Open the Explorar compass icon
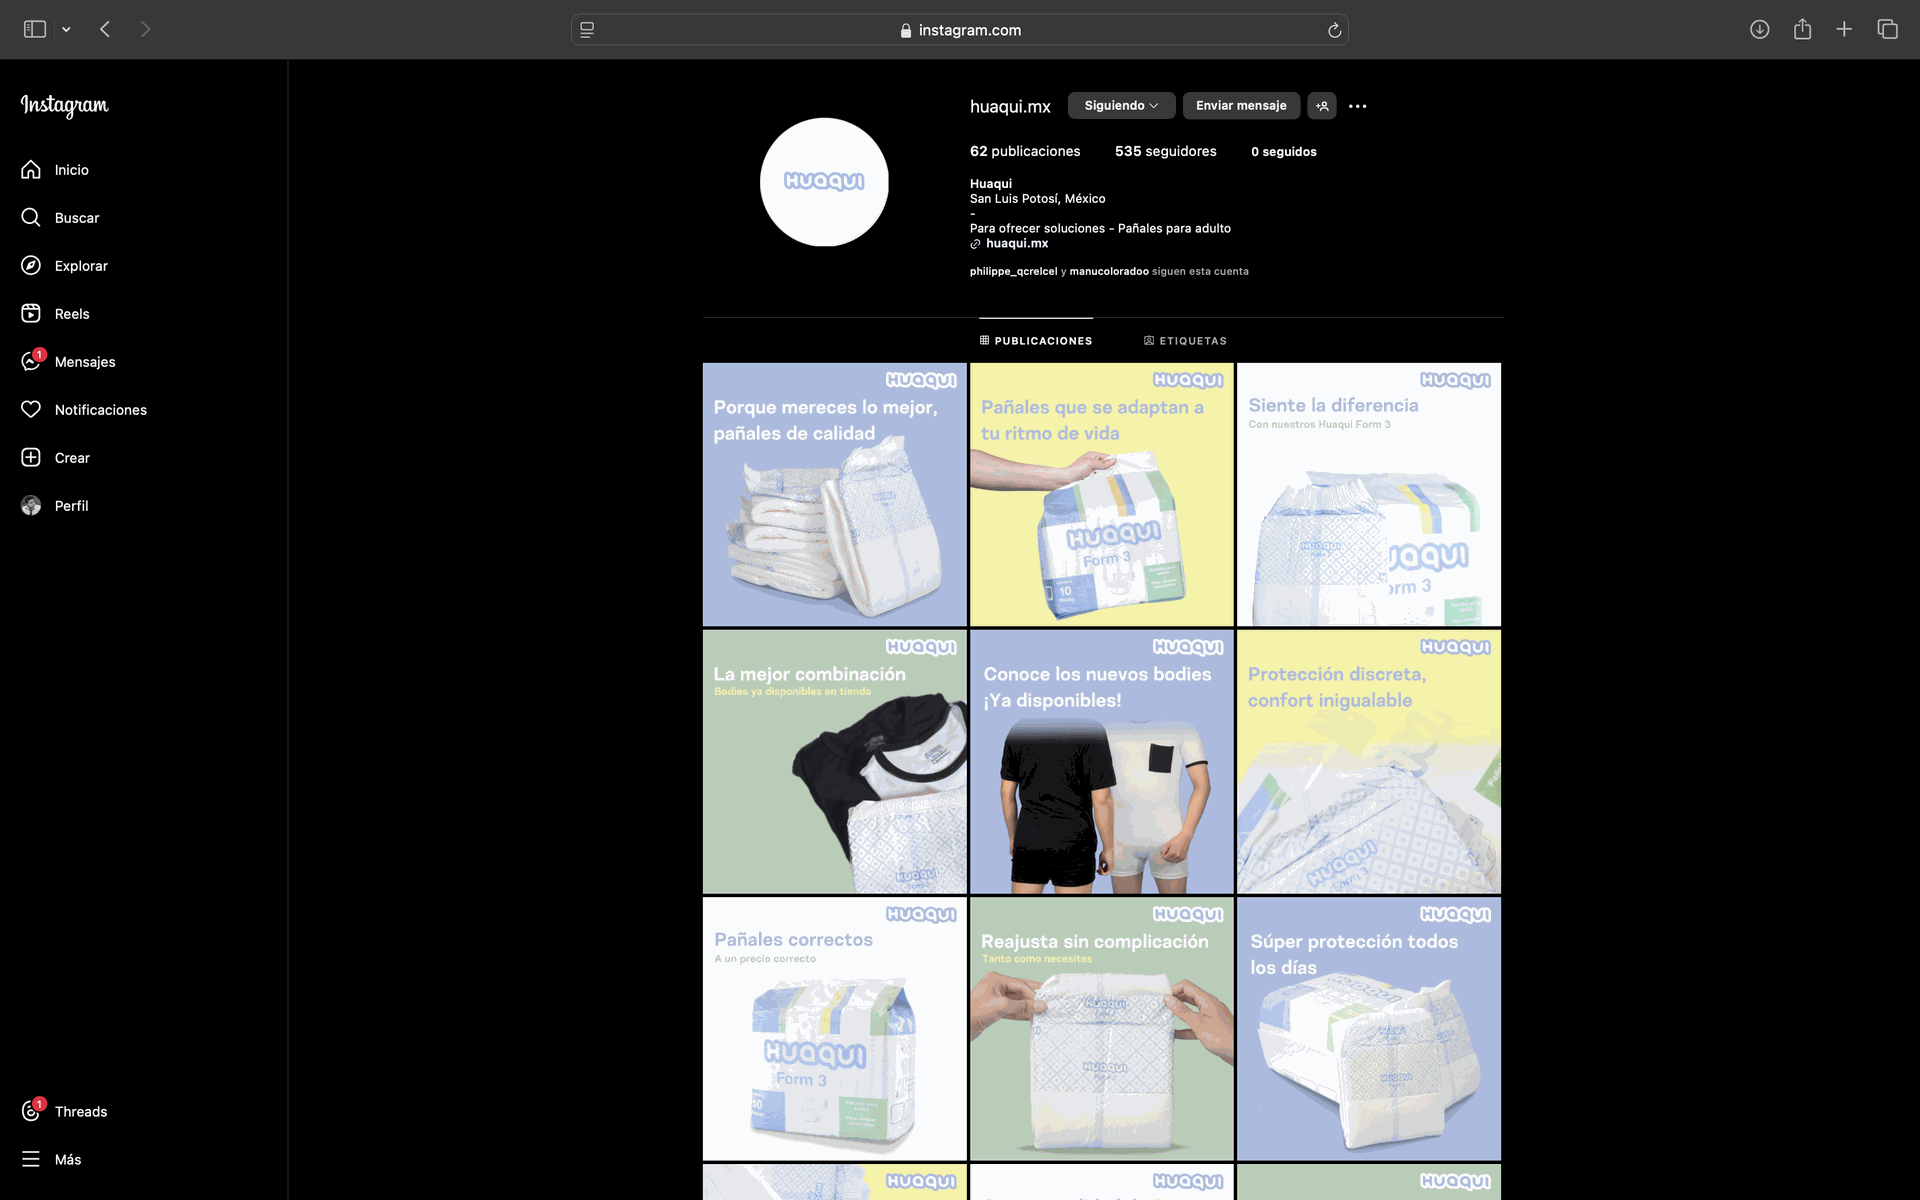The height and width of the screenshot is (1200, 1920). 31,266
